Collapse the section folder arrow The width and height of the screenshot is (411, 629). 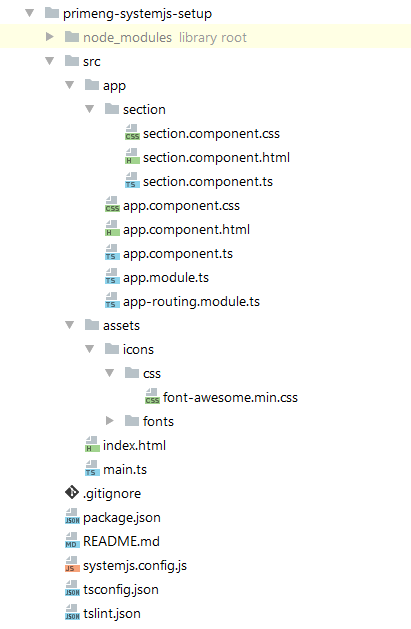click(90, 109)
